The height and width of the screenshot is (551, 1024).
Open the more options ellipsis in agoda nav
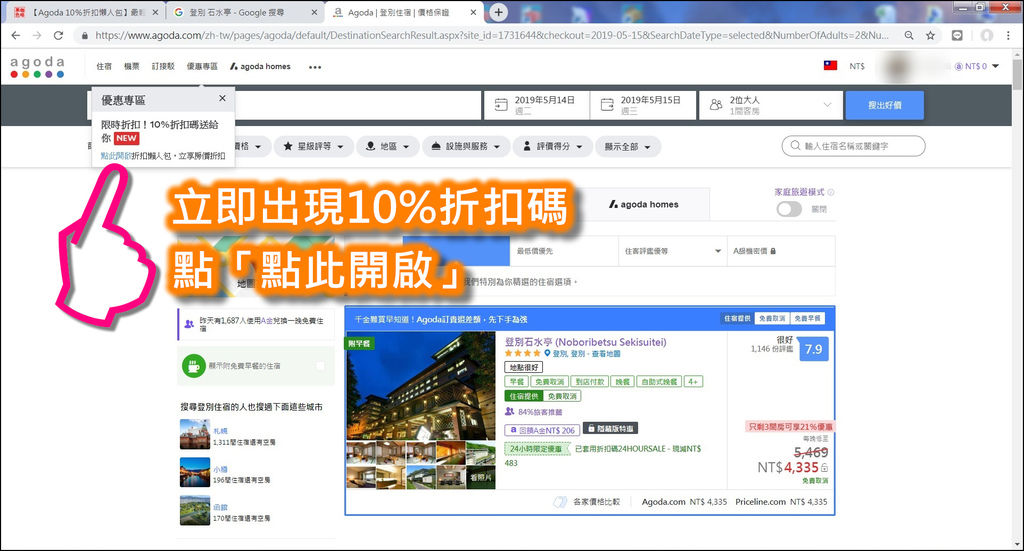pyautogui.click(x=315, y=67)
